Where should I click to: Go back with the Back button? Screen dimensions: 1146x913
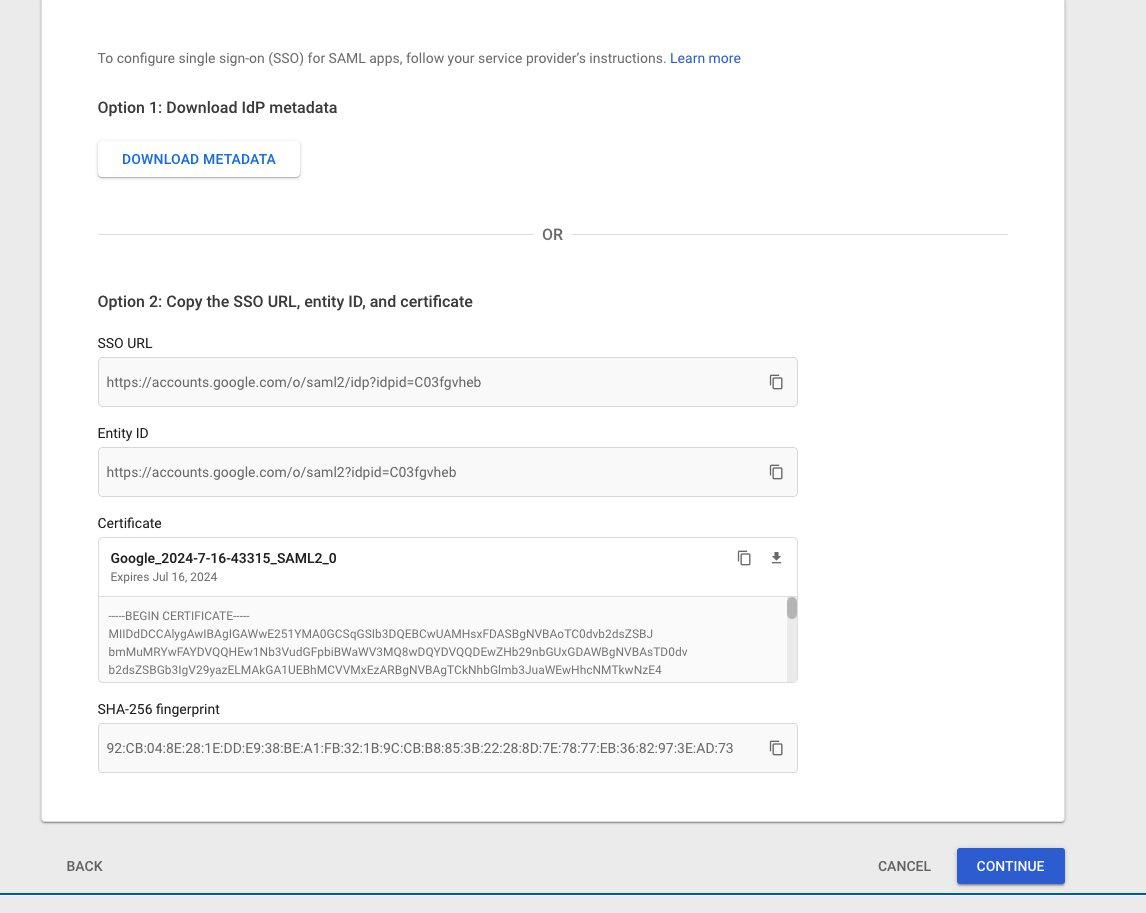tap(84, 866)
